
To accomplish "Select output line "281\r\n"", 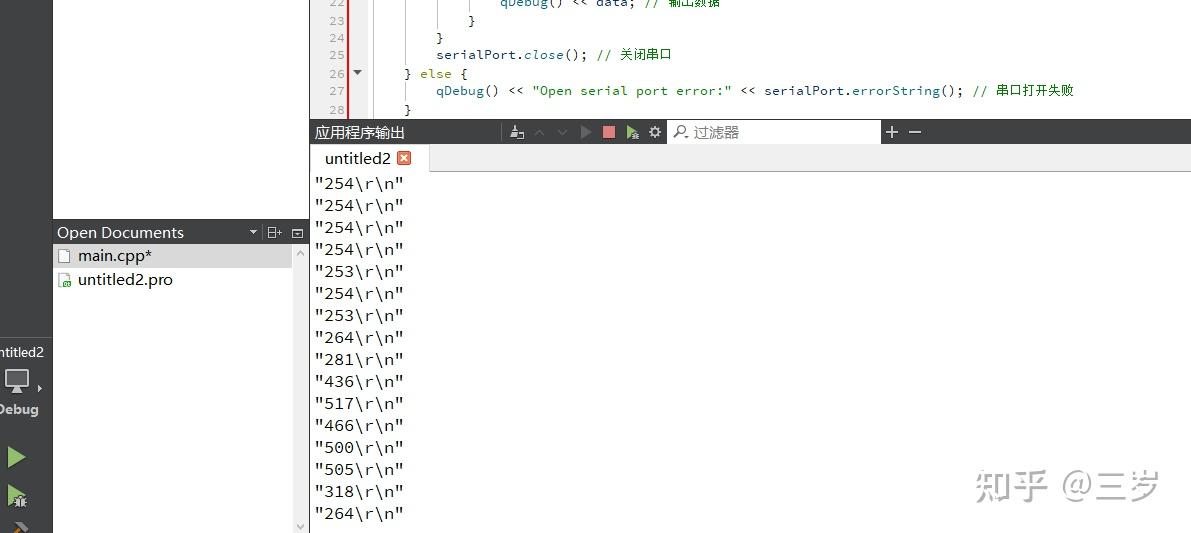I will point(359,359).
